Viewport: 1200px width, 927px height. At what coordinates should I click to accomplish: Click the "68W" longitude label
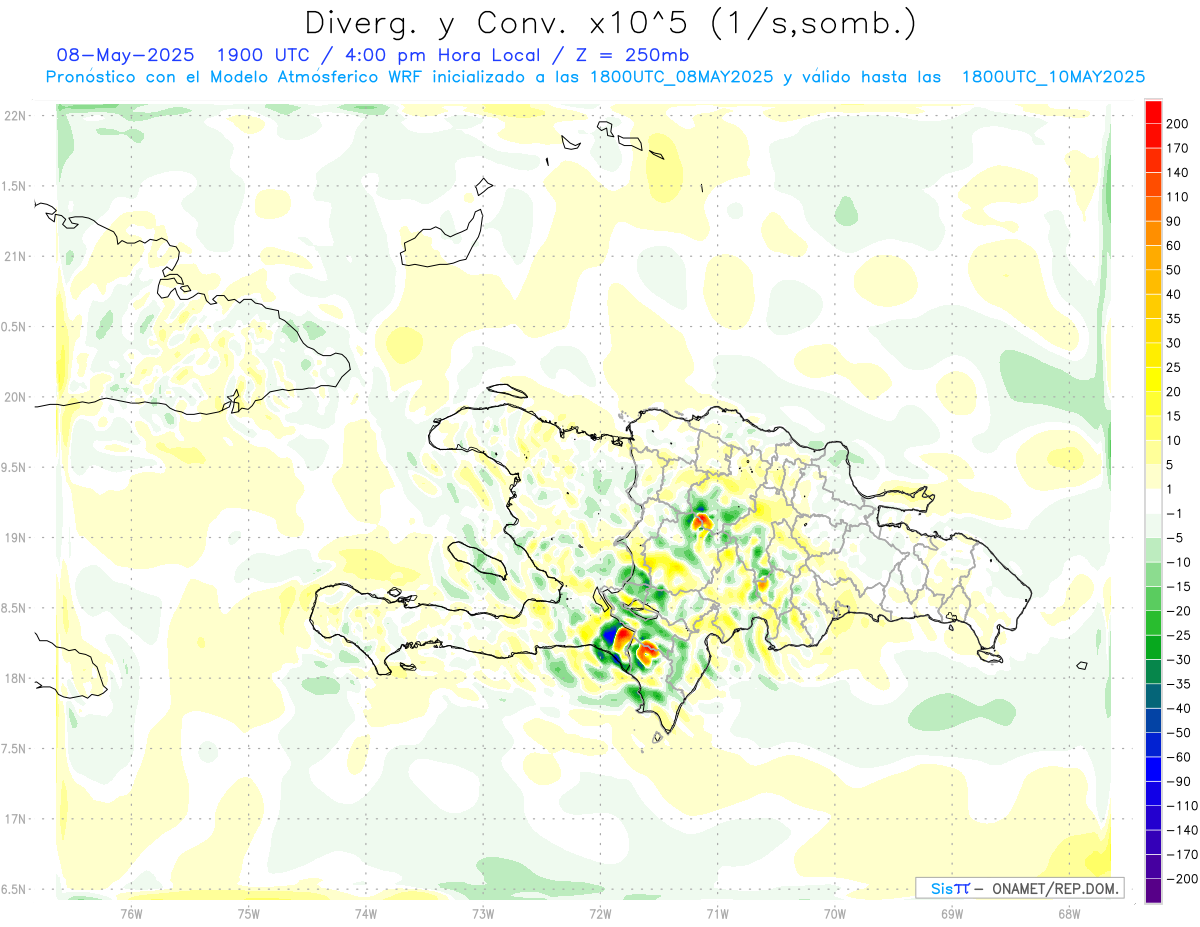(1069, 913)
